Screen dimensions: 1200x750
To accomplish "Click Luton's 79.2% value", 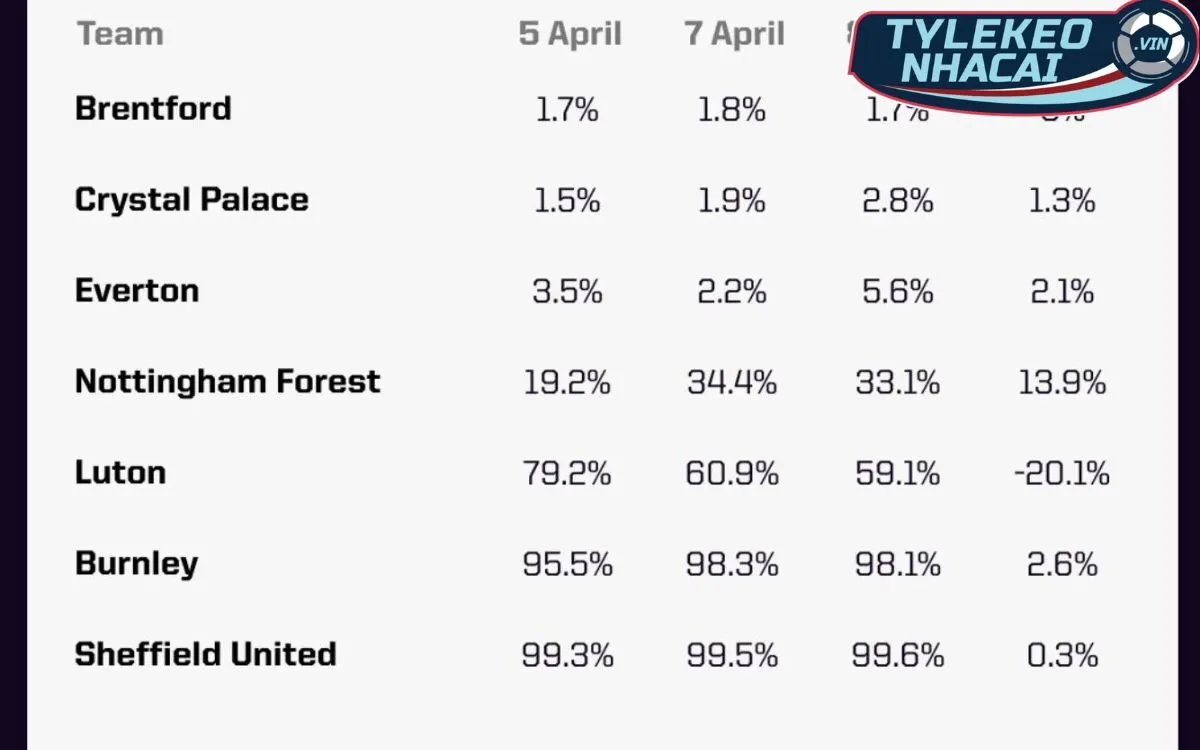I will click(567, 473).
